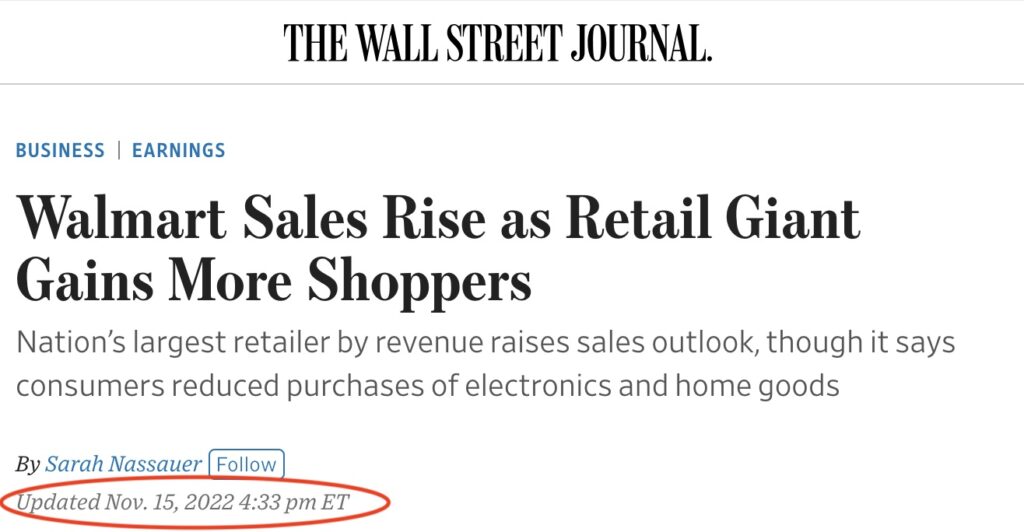Click the word 'THE WALL' in the masthead
The width and height of the screenshot is (1024, 532).
[360, 43]
